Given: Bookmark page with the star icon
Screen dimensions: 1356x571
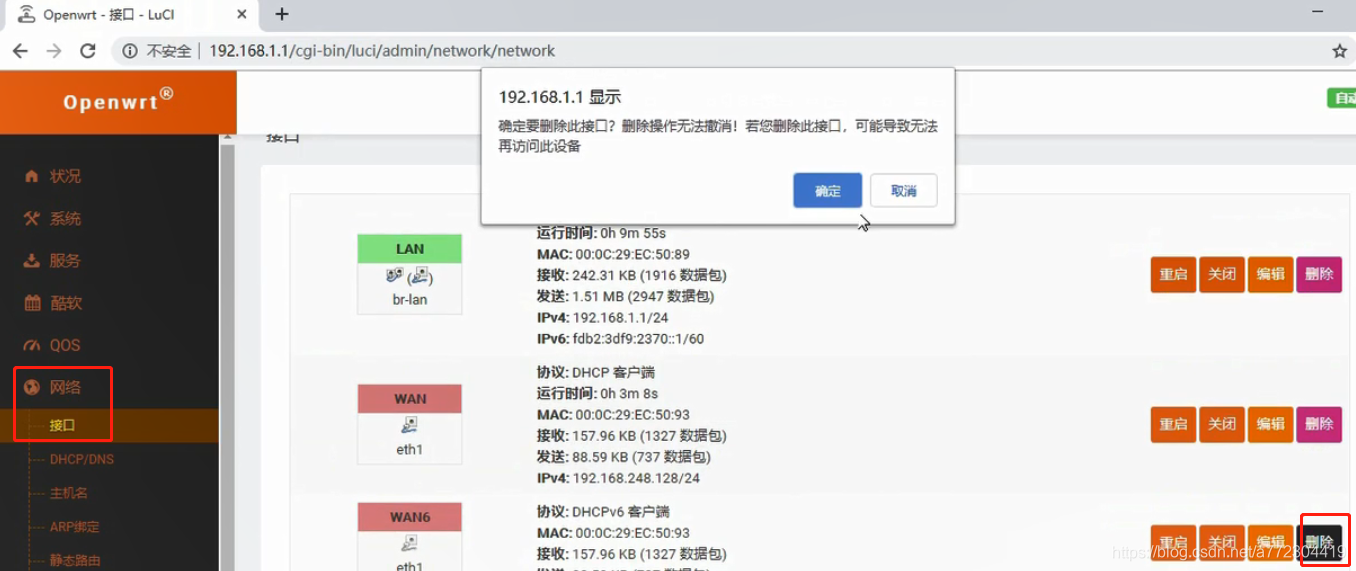Looking at the screenshot, I should (x=1340, y=51).
